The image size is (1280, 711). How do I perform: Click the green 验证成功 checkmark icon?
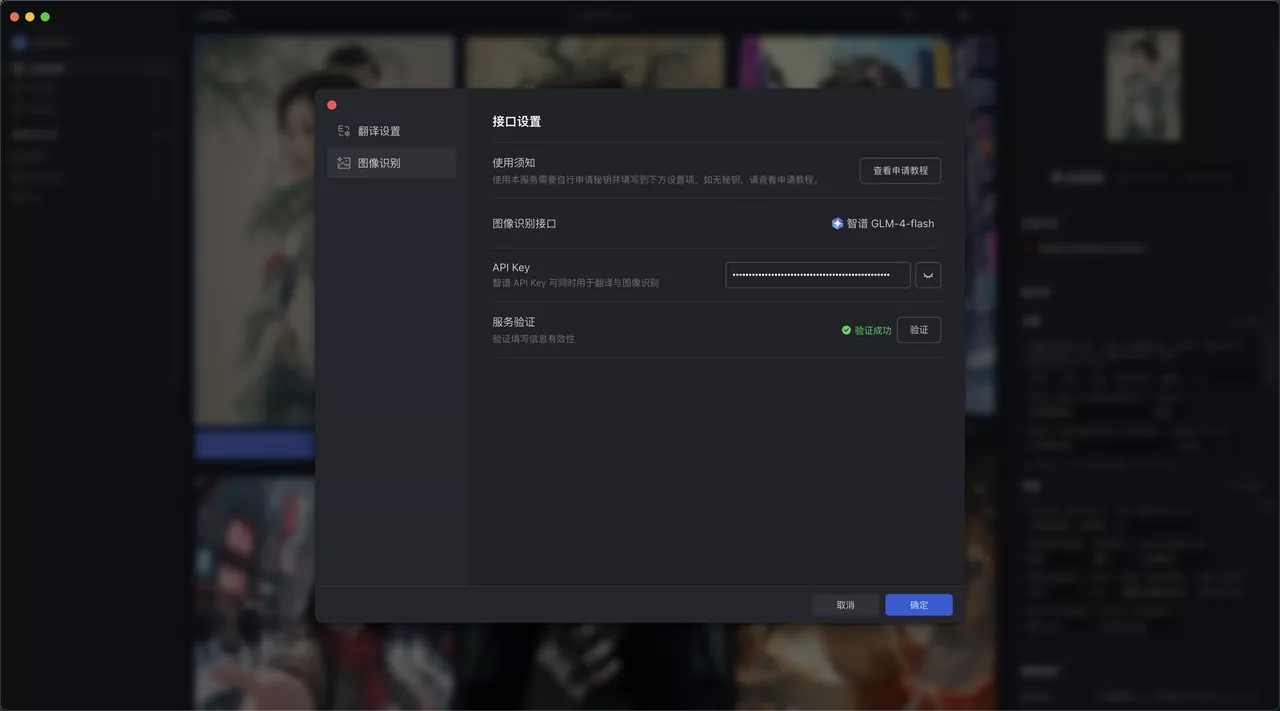pyautogui.click(x=845, y=329)
